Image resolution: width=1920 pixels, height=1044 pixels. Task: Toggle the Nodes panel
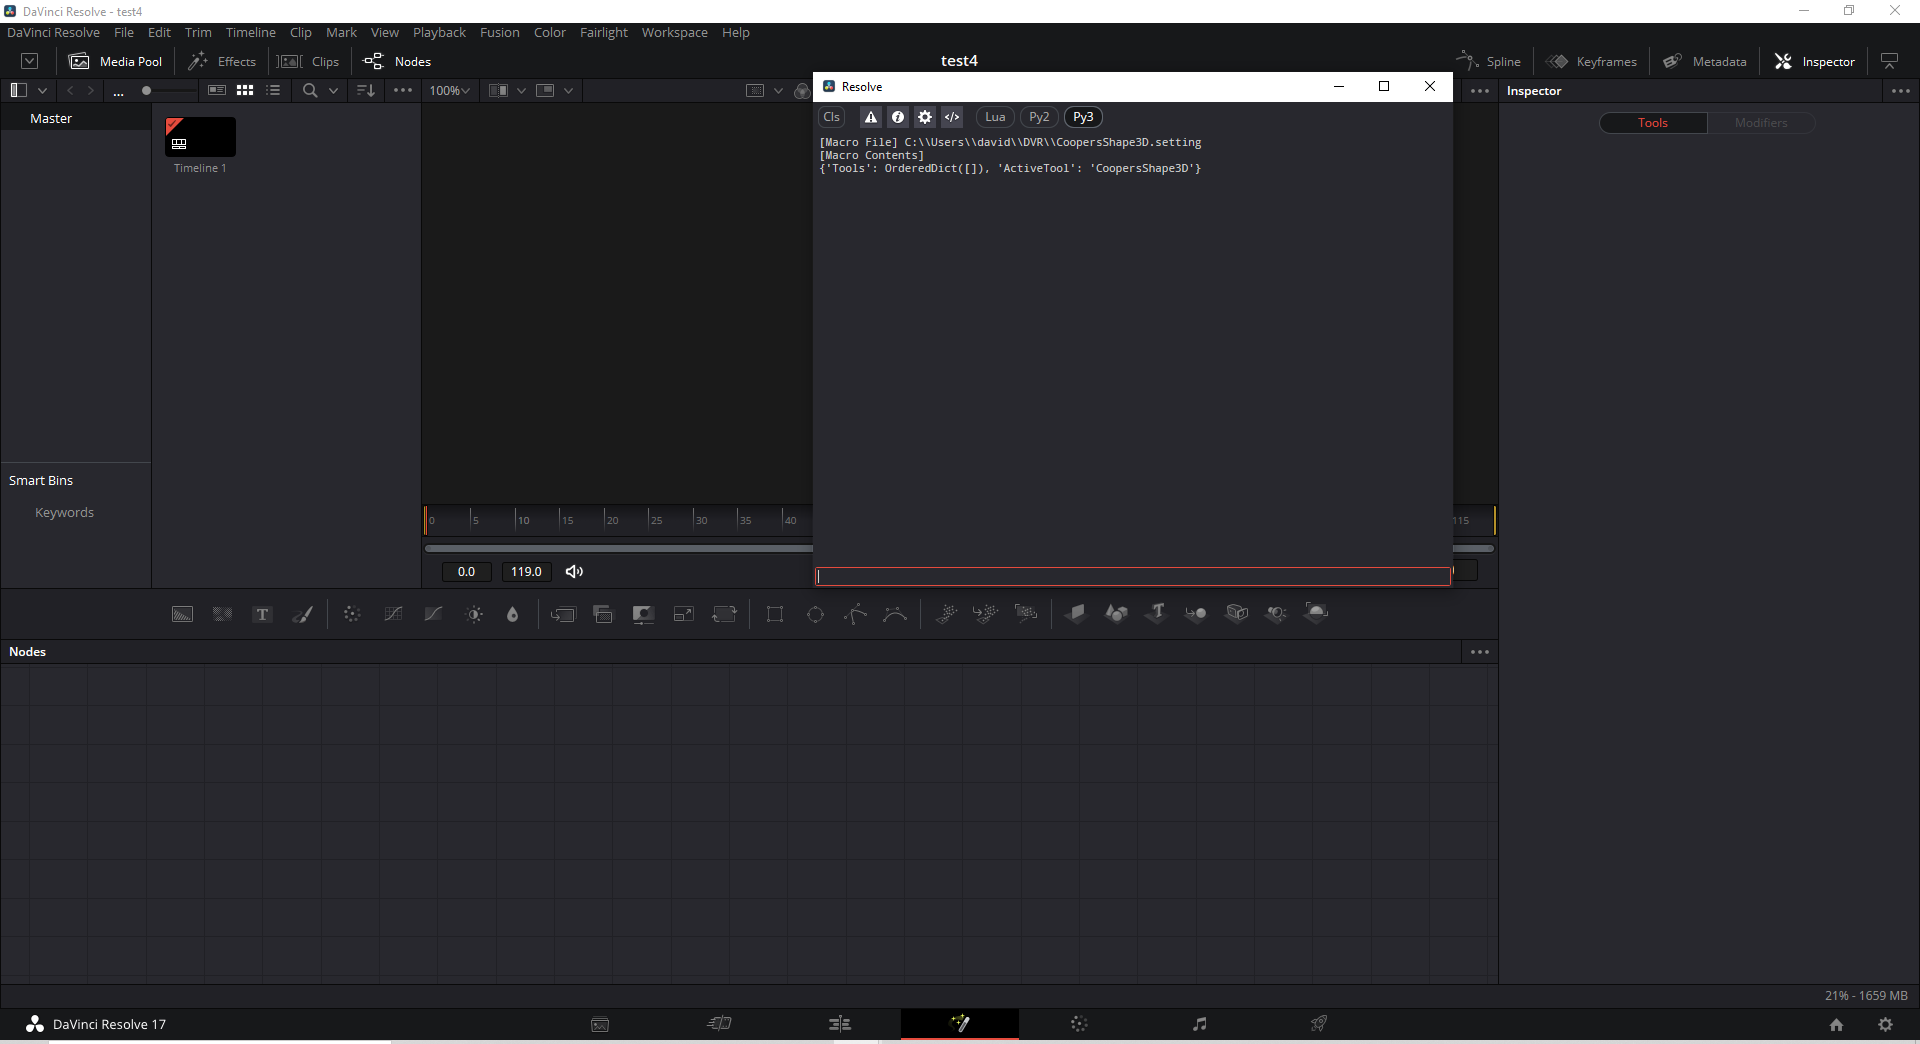[x=397, y=61]
